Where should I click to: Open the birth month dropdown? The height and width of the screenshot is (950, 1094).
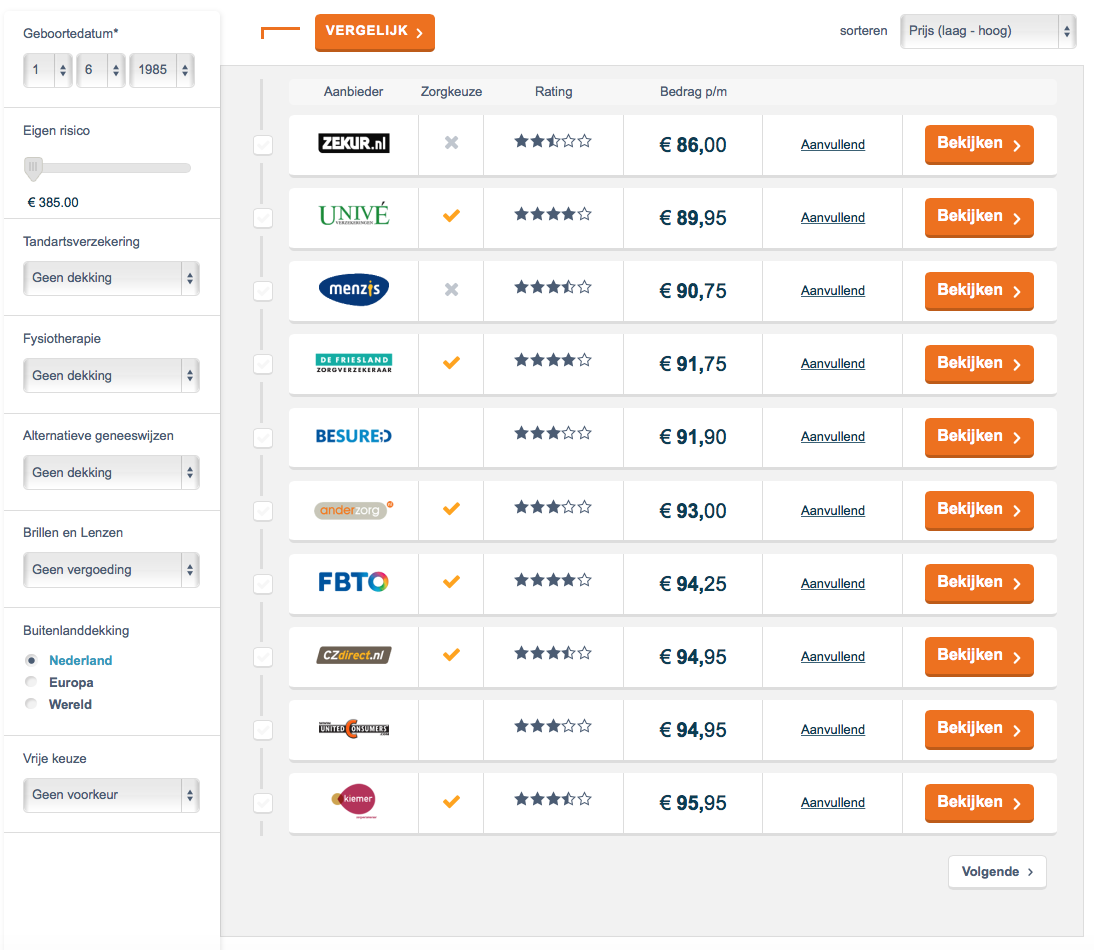(x=100, y=70)
